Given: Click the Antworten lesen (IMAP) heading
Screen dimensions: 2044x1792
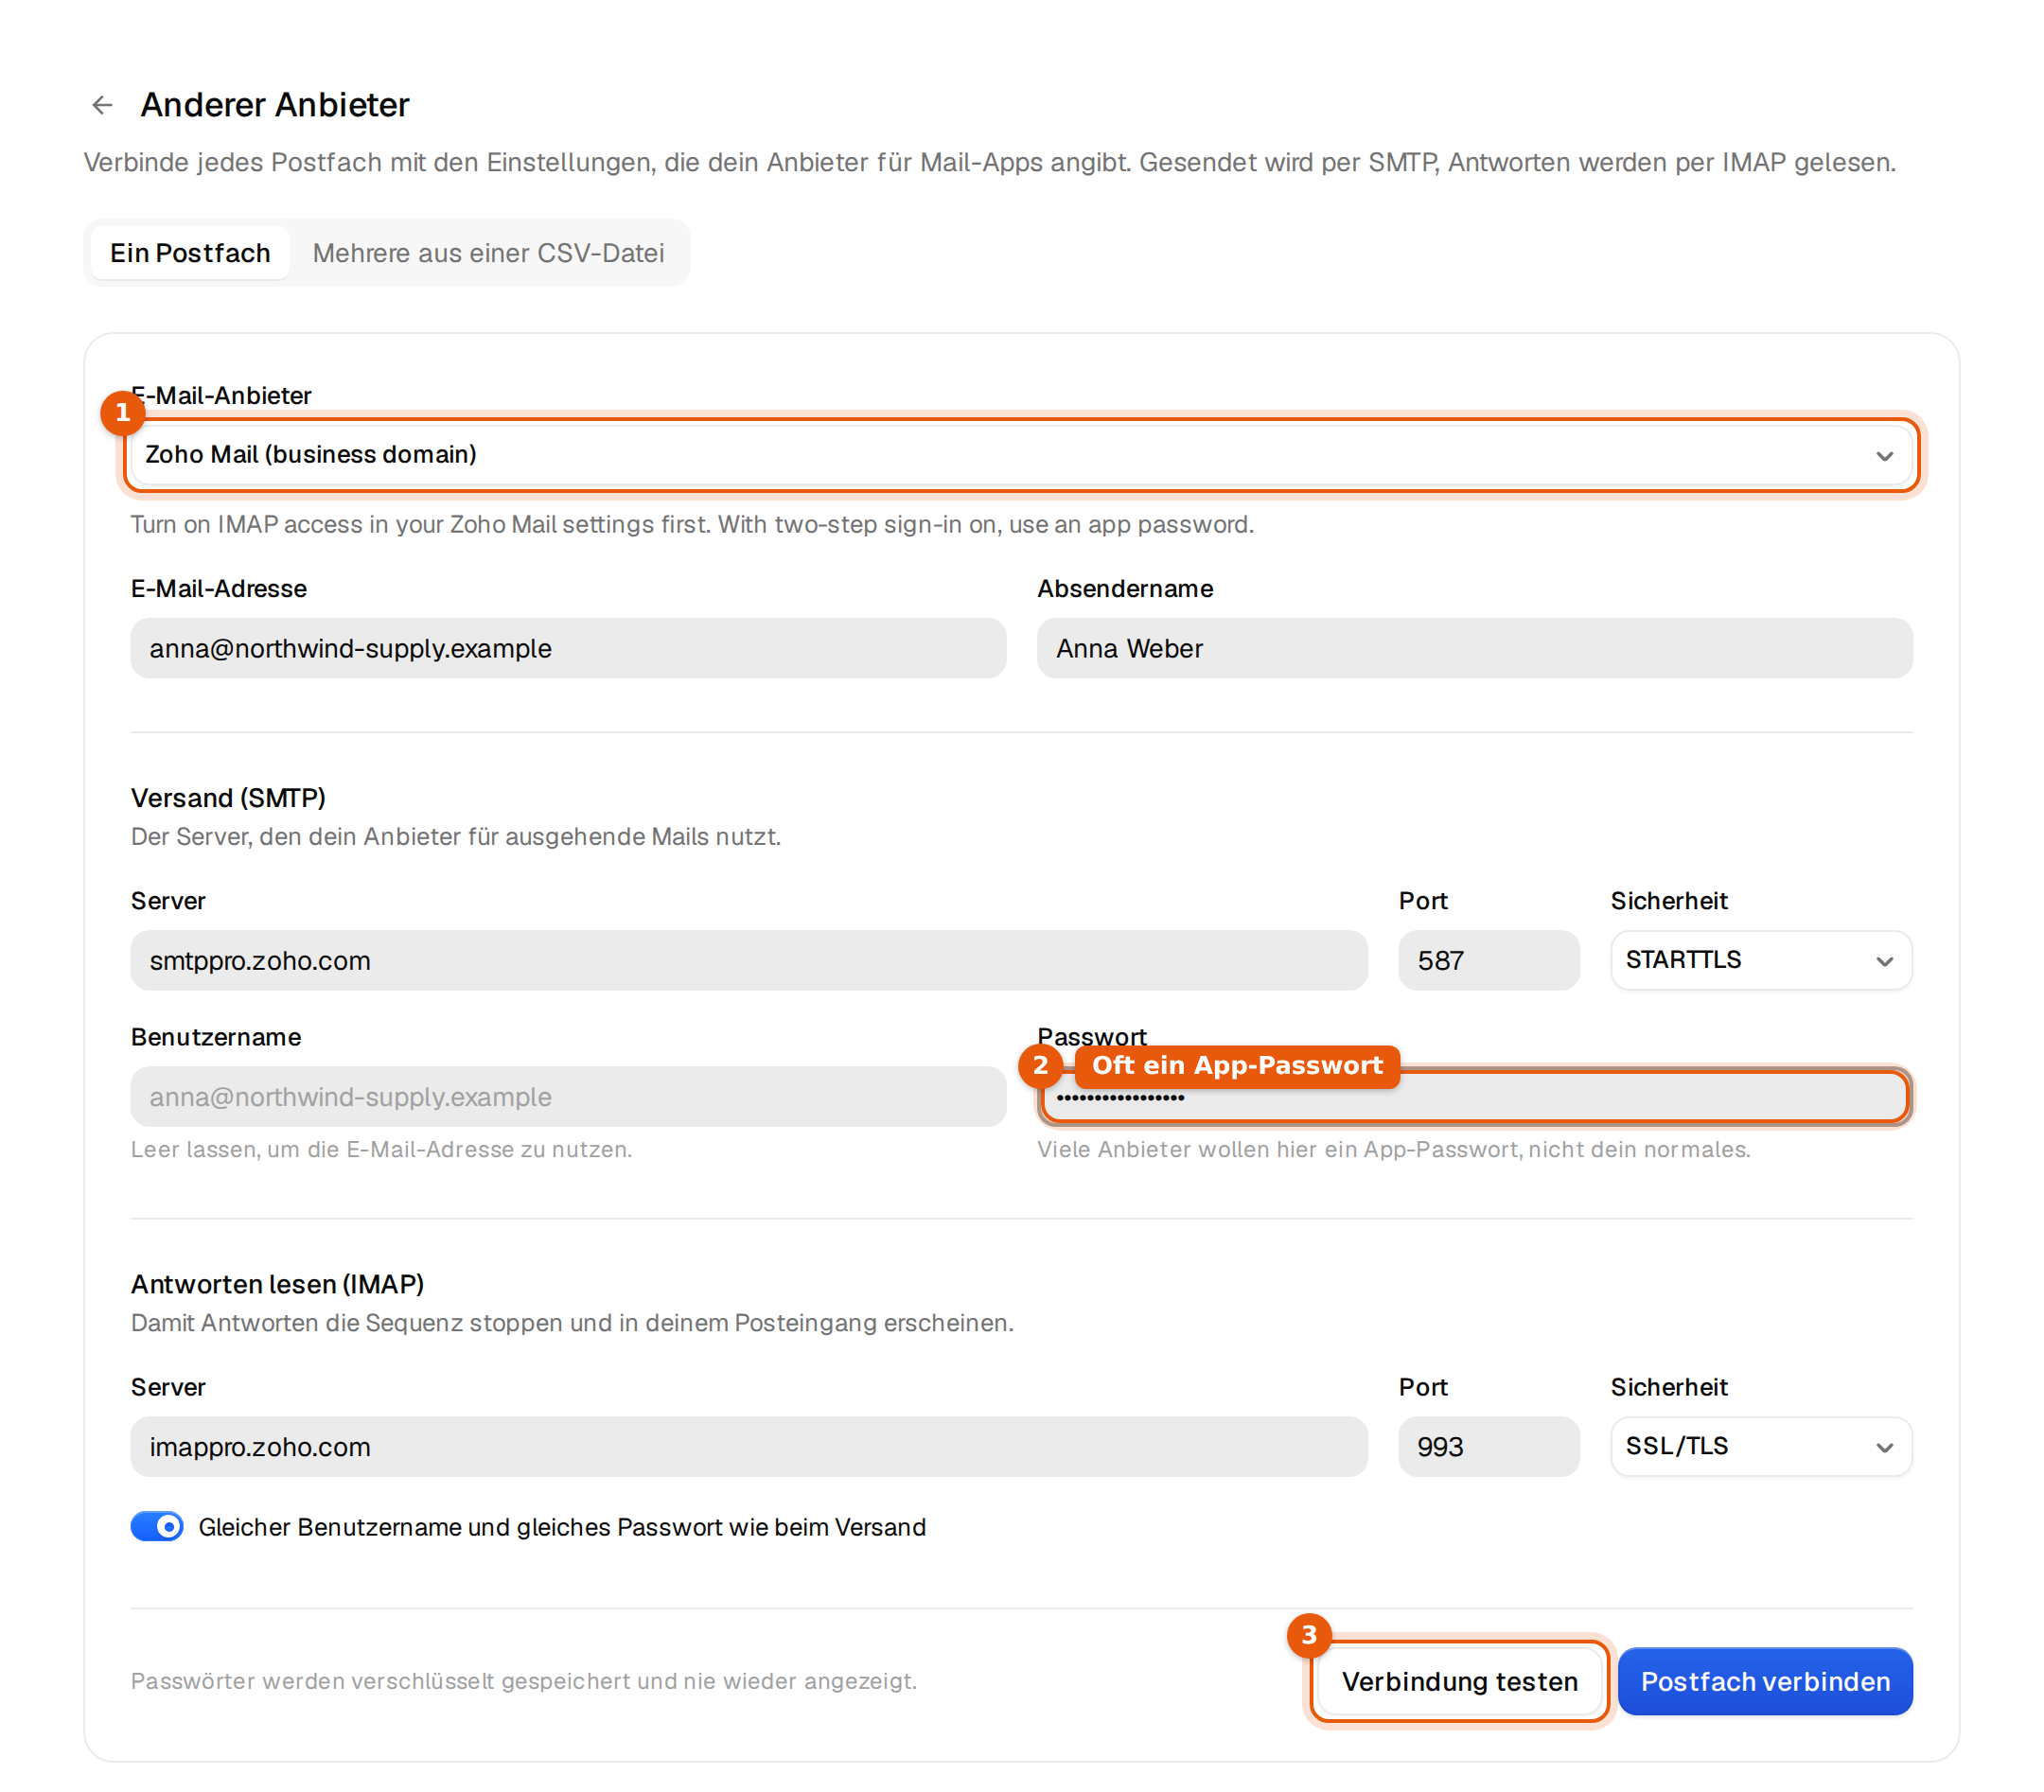Looking at the screenshot, I should coord(277,1283).
